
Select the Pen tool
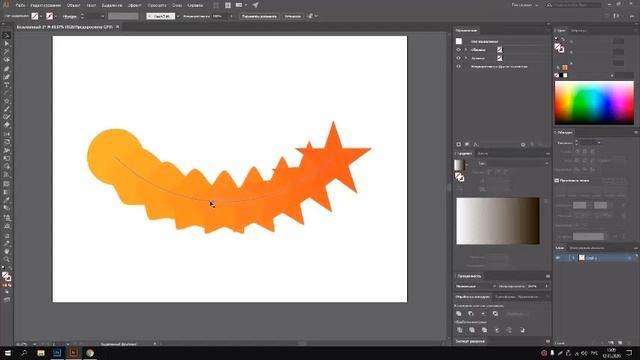(7, 69)
